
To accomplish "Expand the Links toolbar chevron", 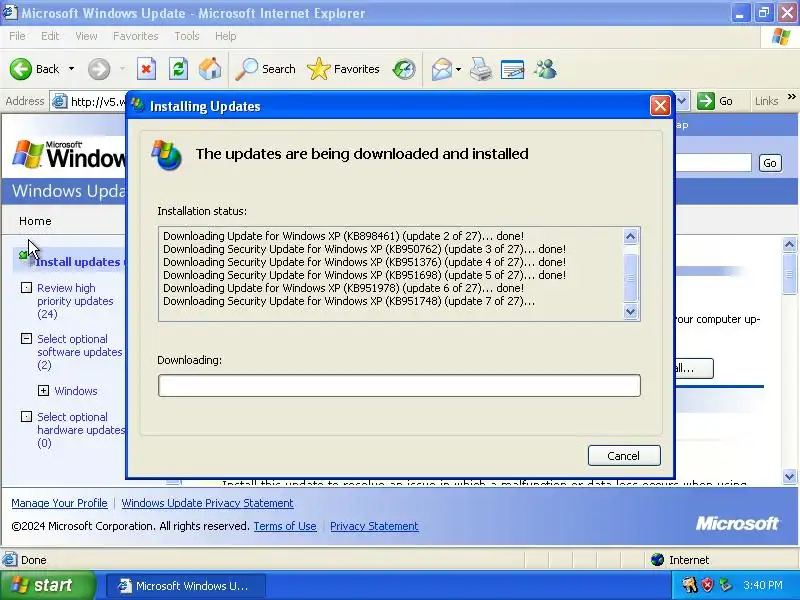I will coord(791,96).
